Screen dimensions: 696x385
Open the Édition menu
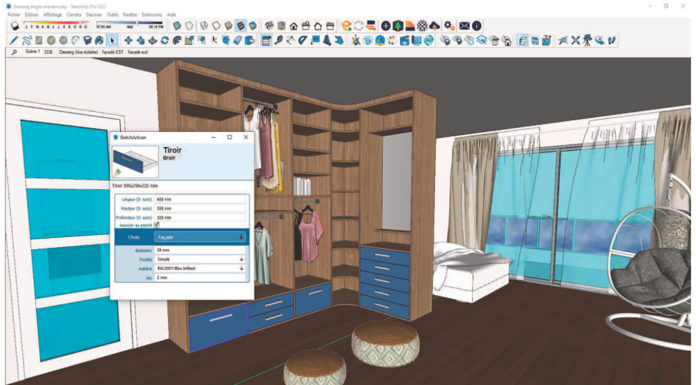[32, 15]
